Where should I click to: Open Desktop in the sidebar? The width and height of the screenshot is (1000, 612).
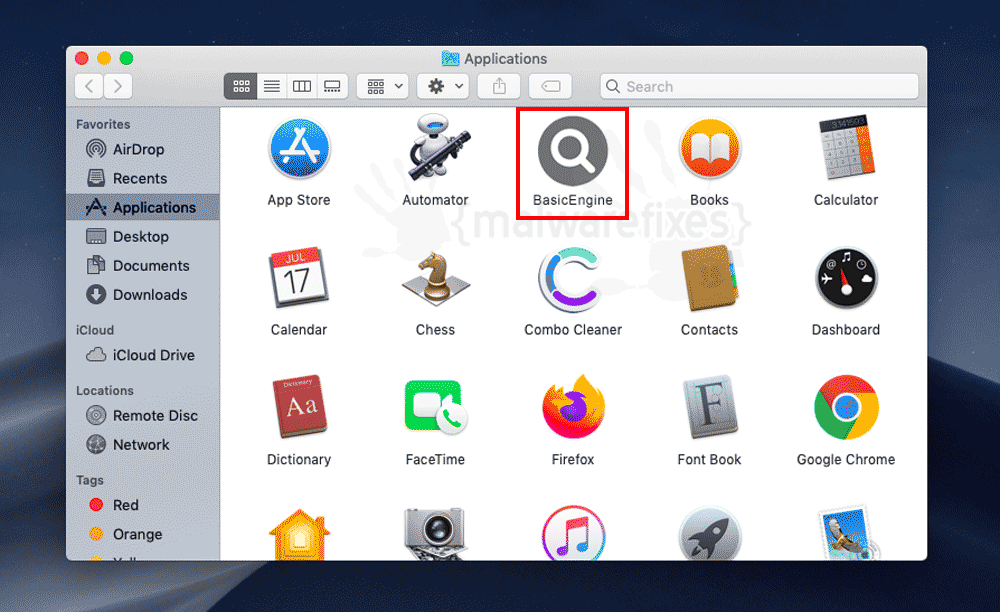pos(143,237)
